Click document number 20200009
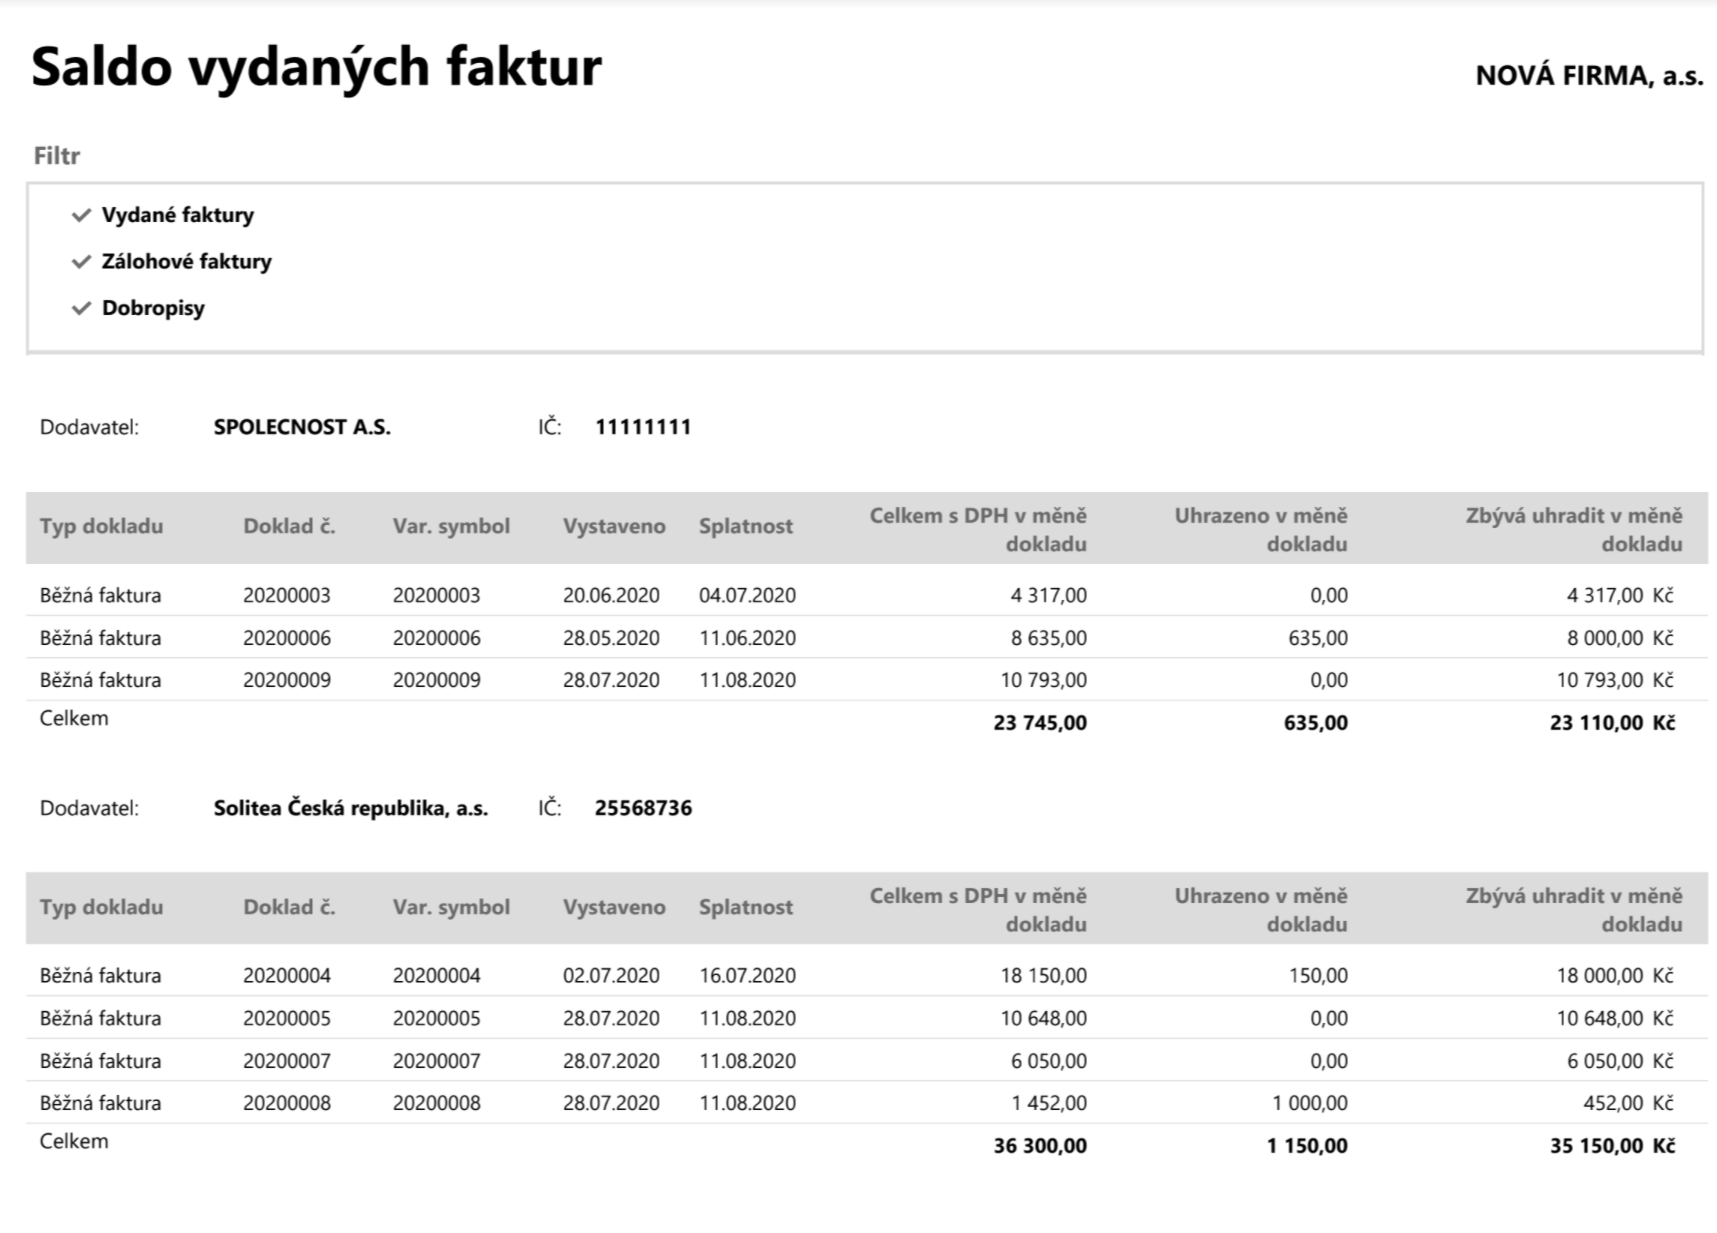 tap(287, 680)
